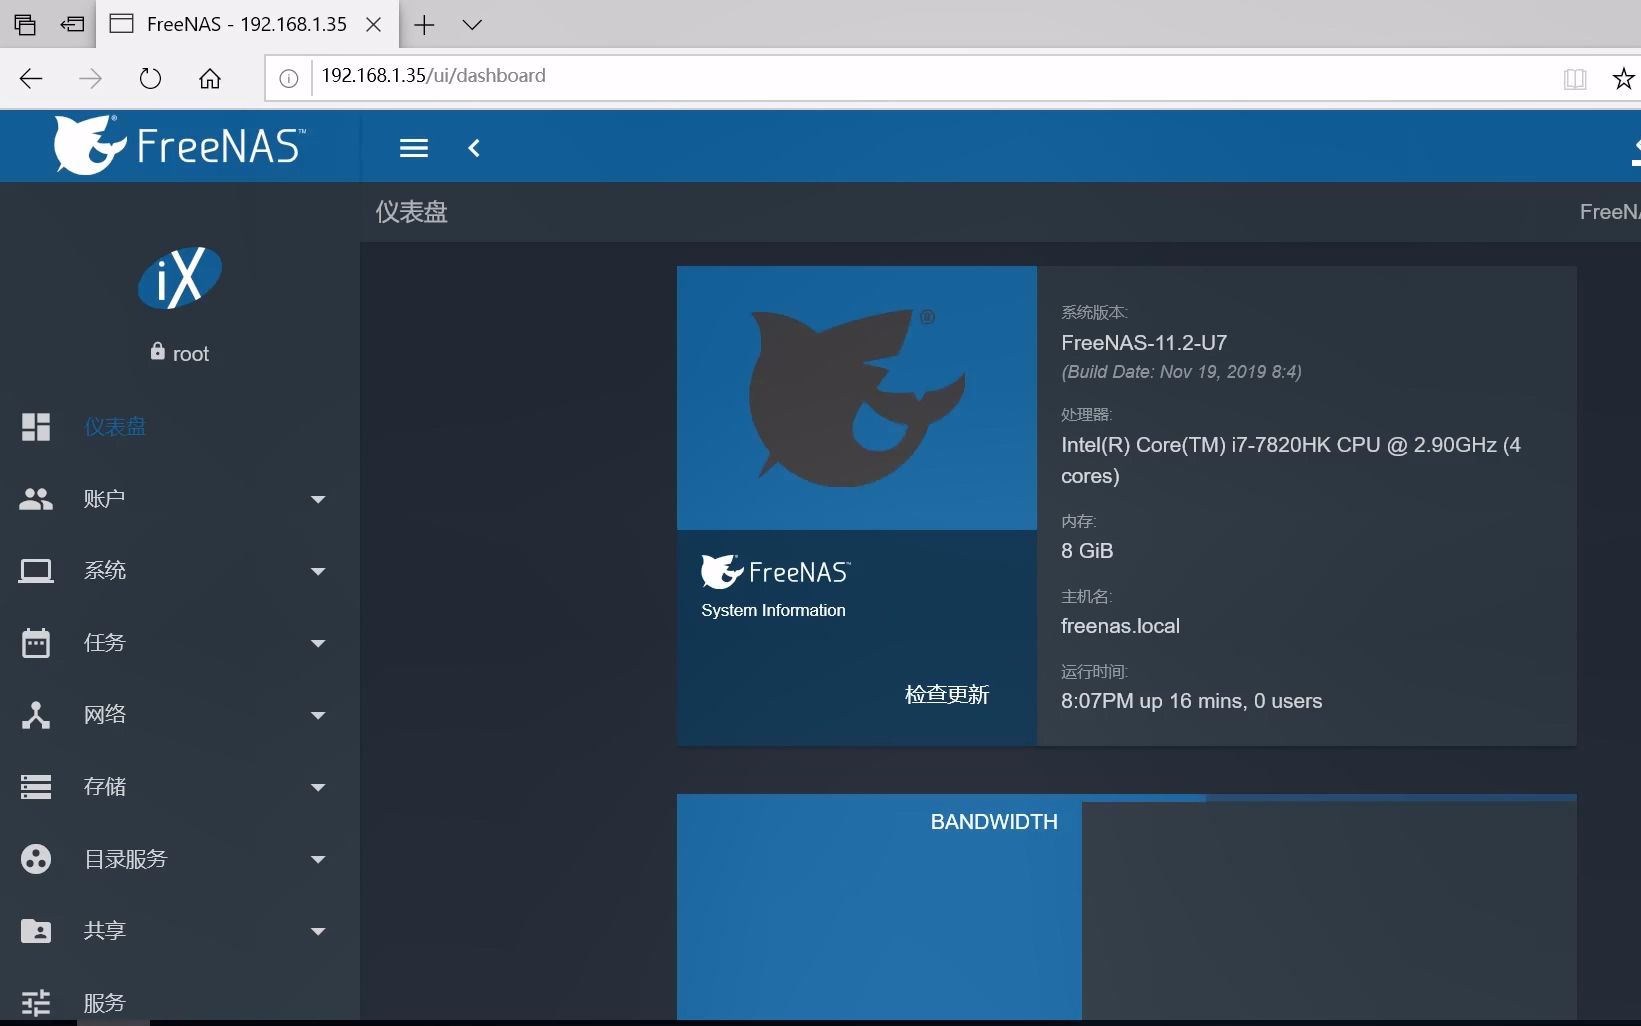Click the accounts people icon
The width and height of the screenshot is (1641, 1026).
(36, 499)
